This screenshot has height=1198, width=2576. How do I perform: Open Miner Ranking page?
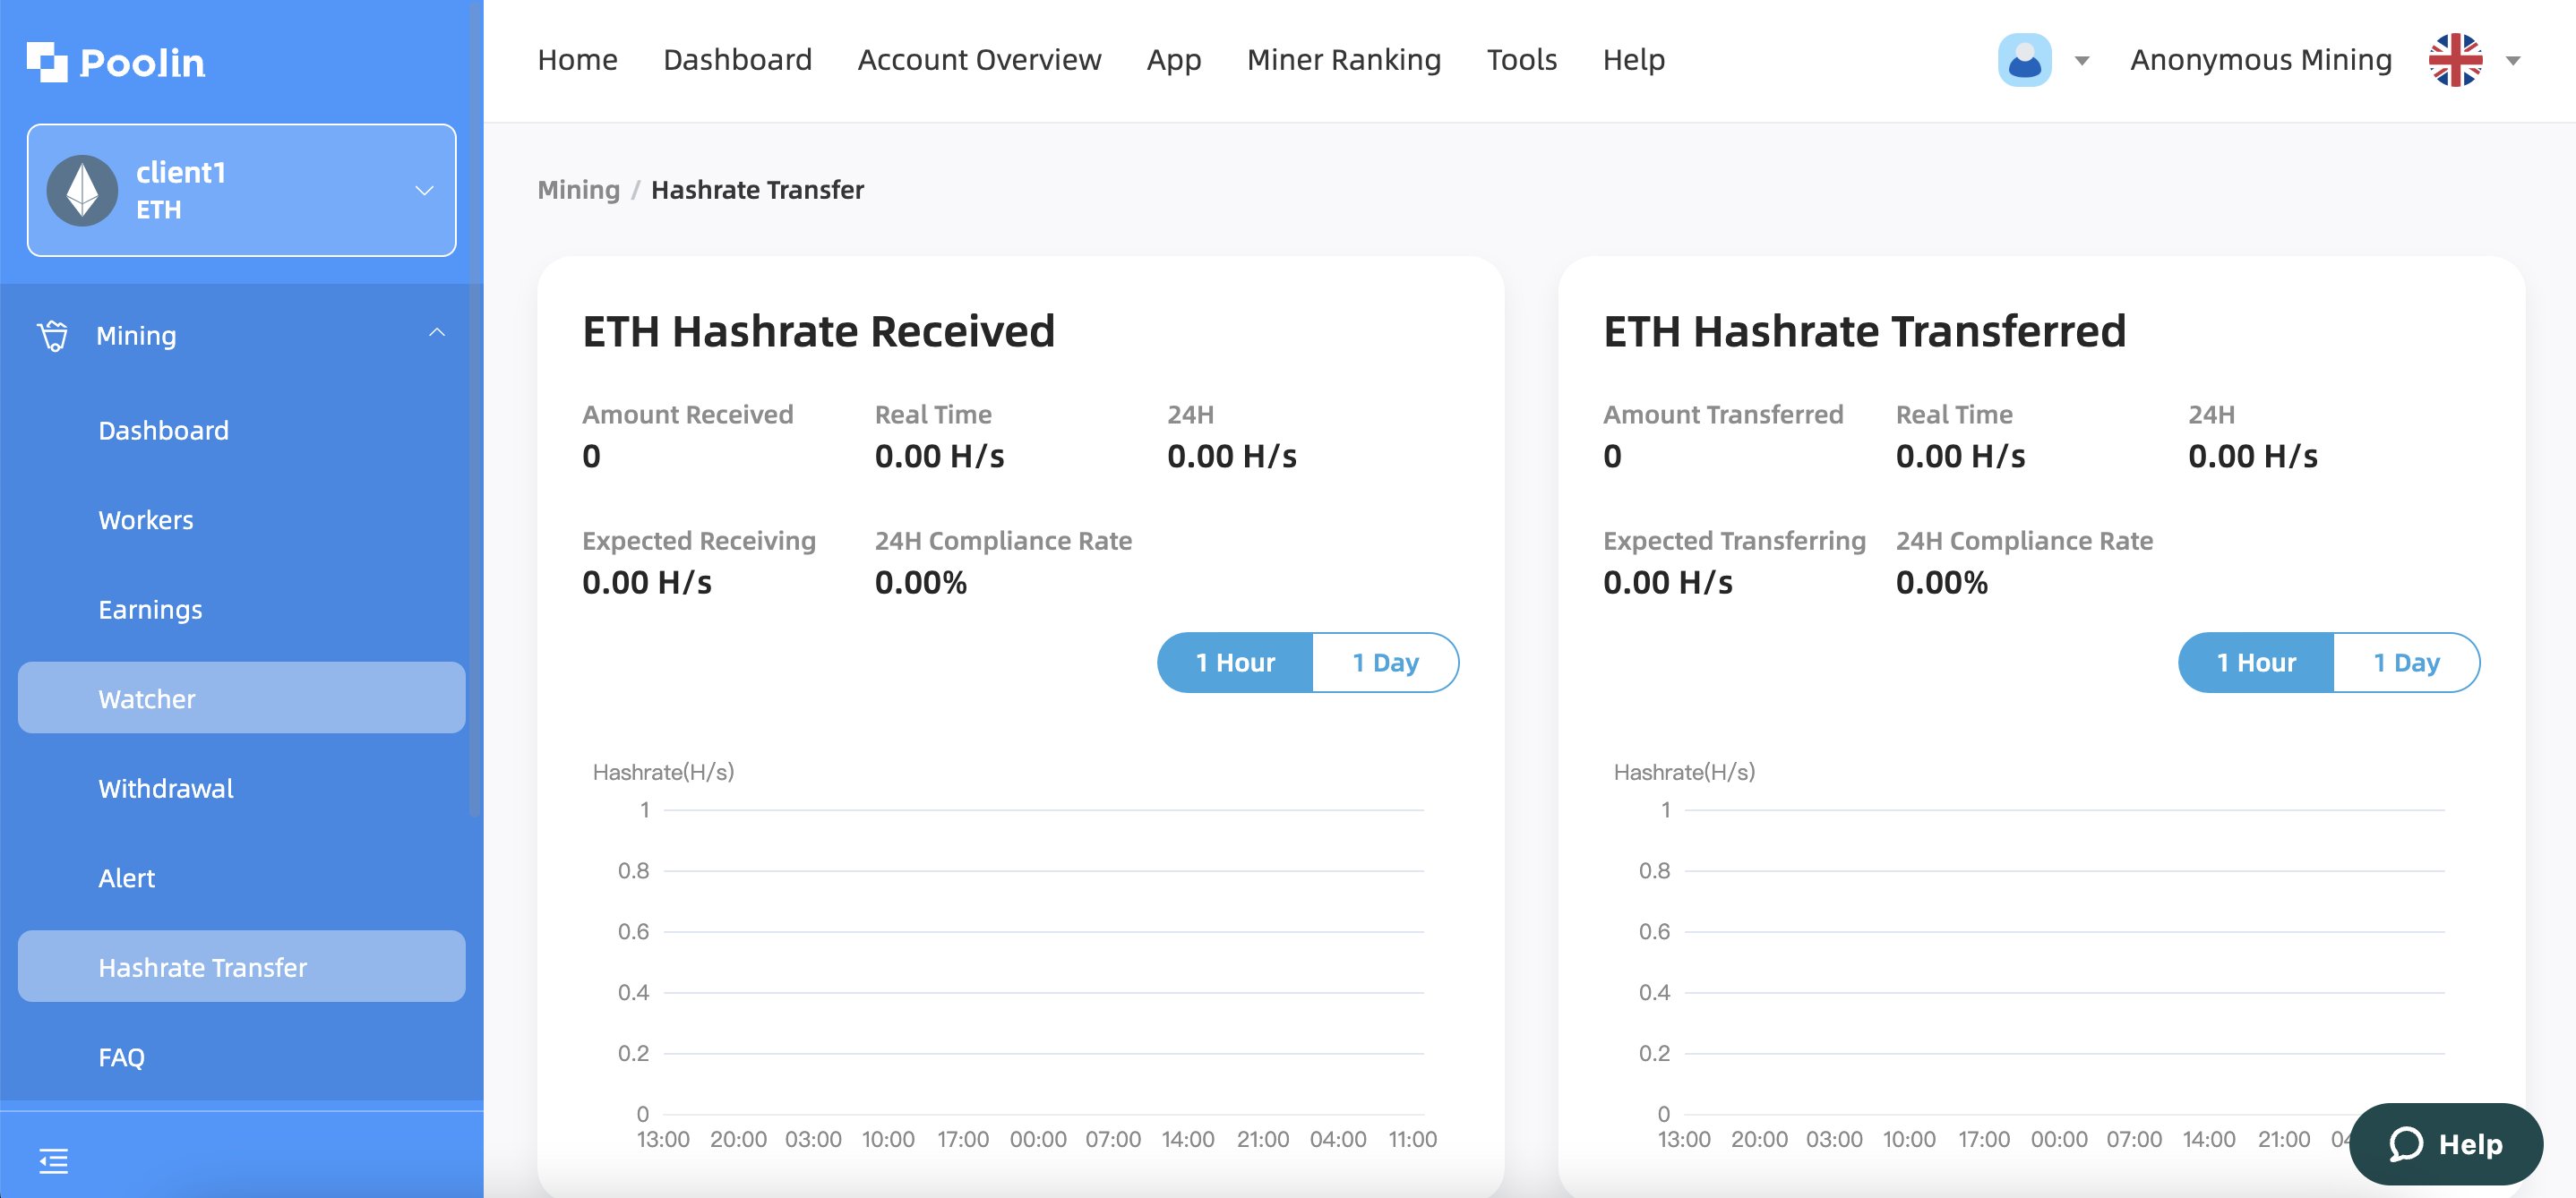[x=1344, y=60]
